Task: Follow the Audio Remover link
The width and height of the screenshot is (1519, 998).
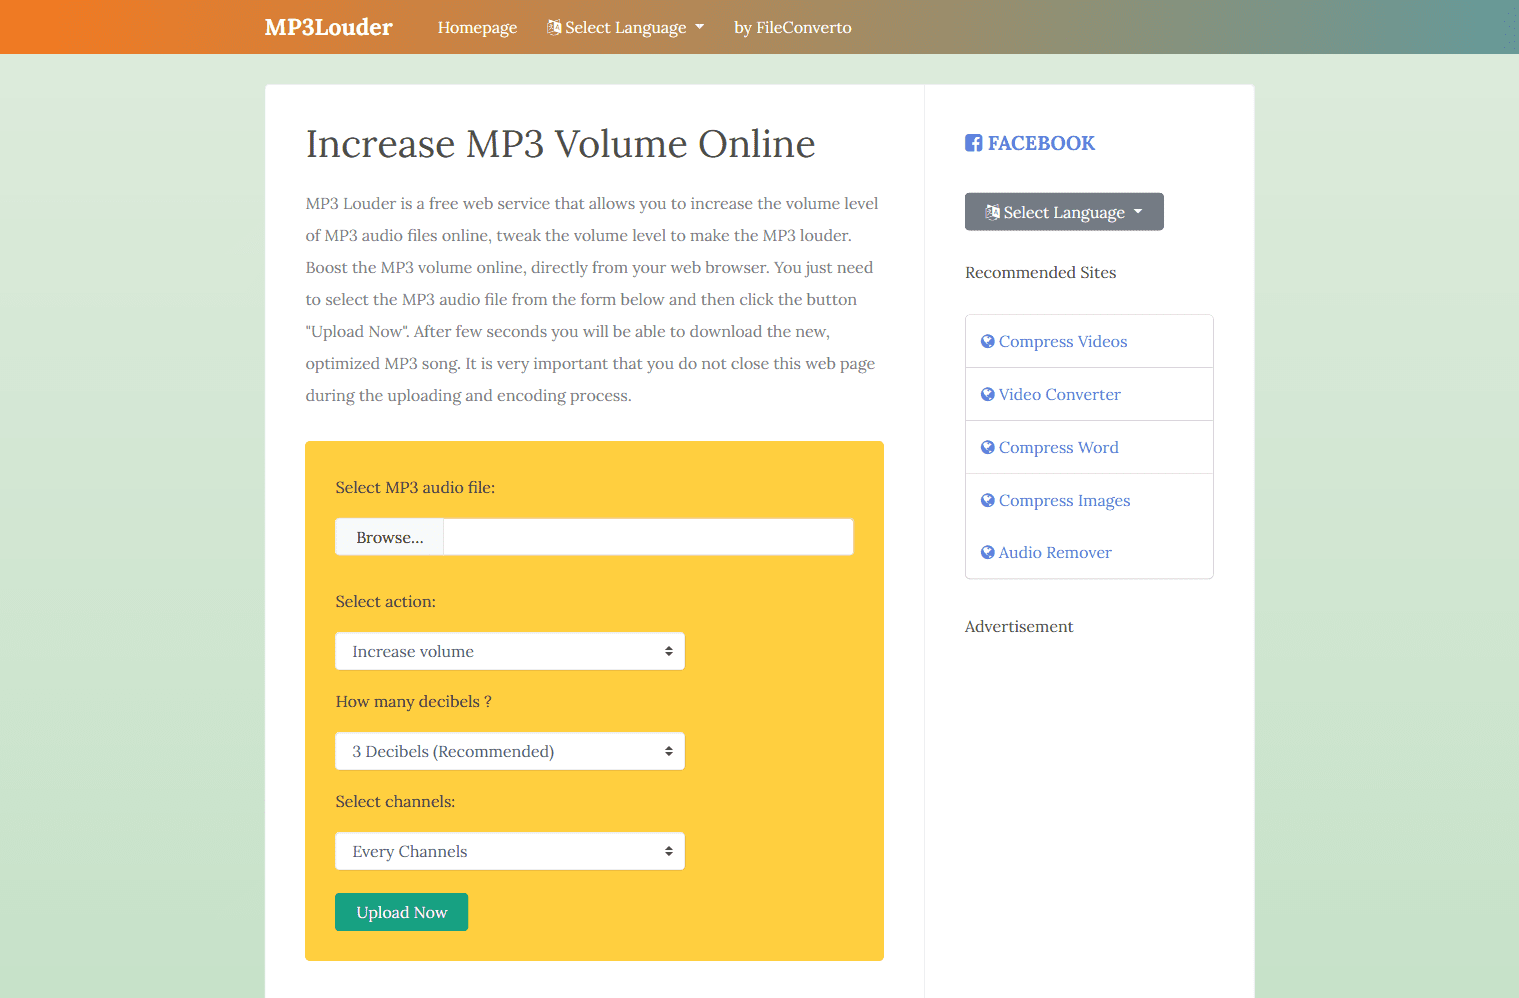Action: tap(1055, 552)
